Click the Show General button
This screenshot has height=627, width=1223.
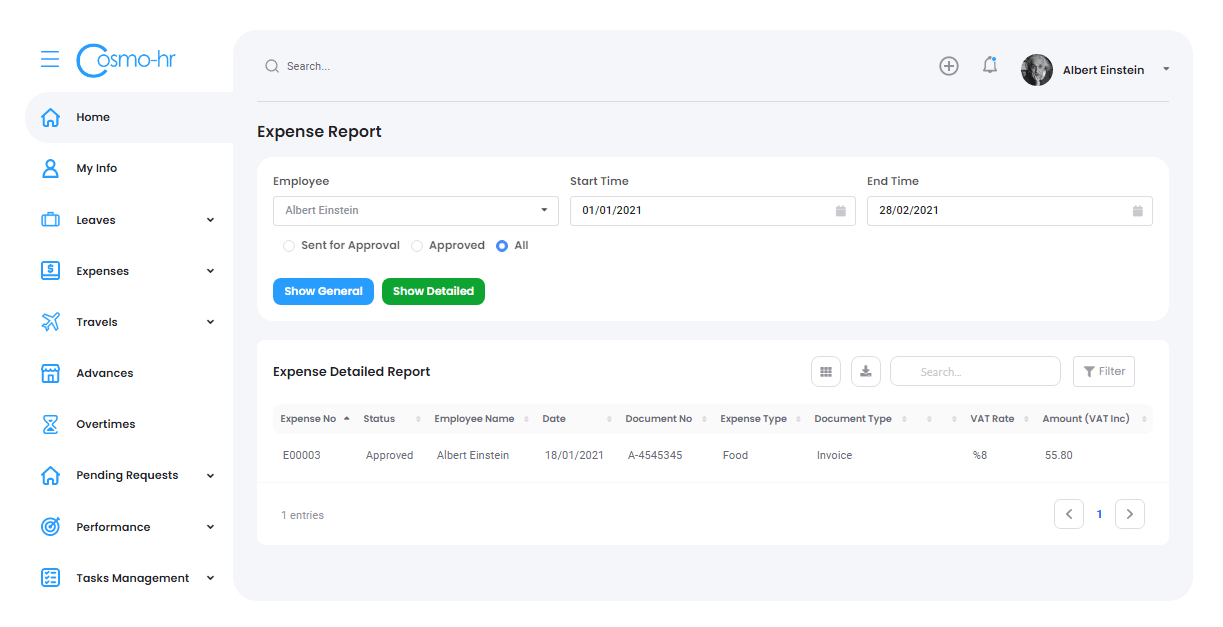(323, 291)
